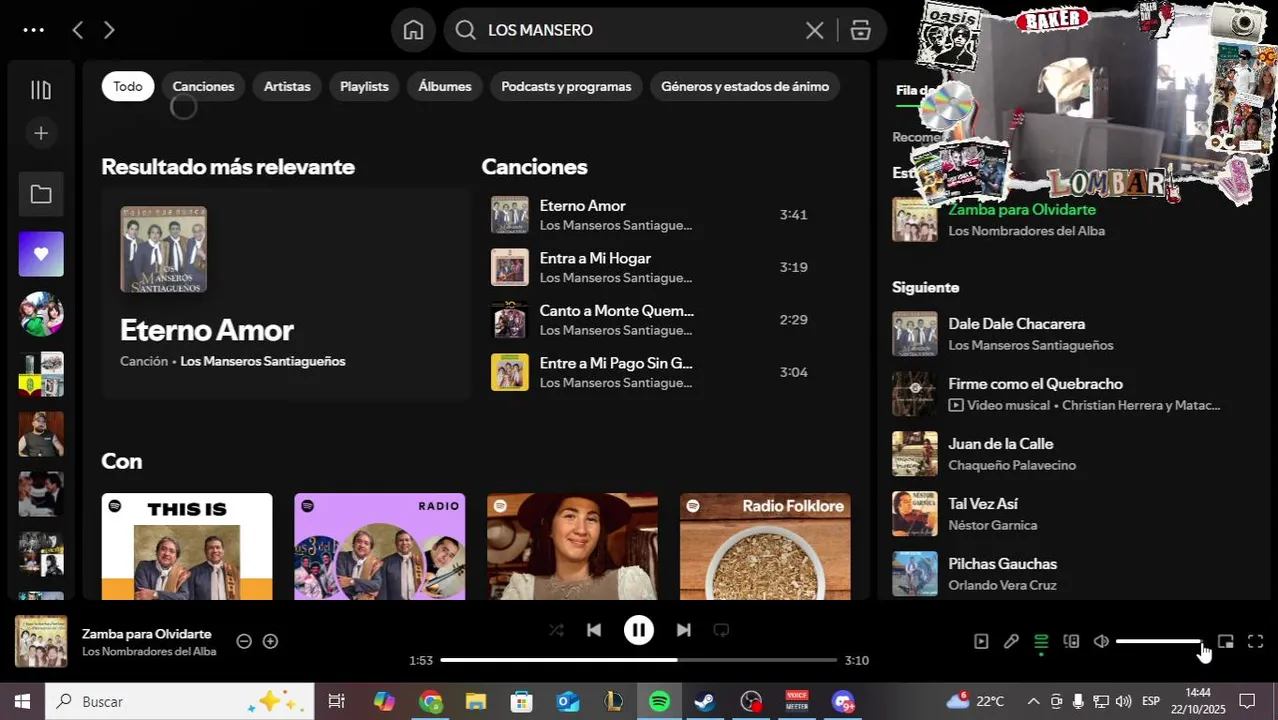This screenshot has width=1278, height=720.
Task: Toggle repeat mode
Action: (721, 630)
